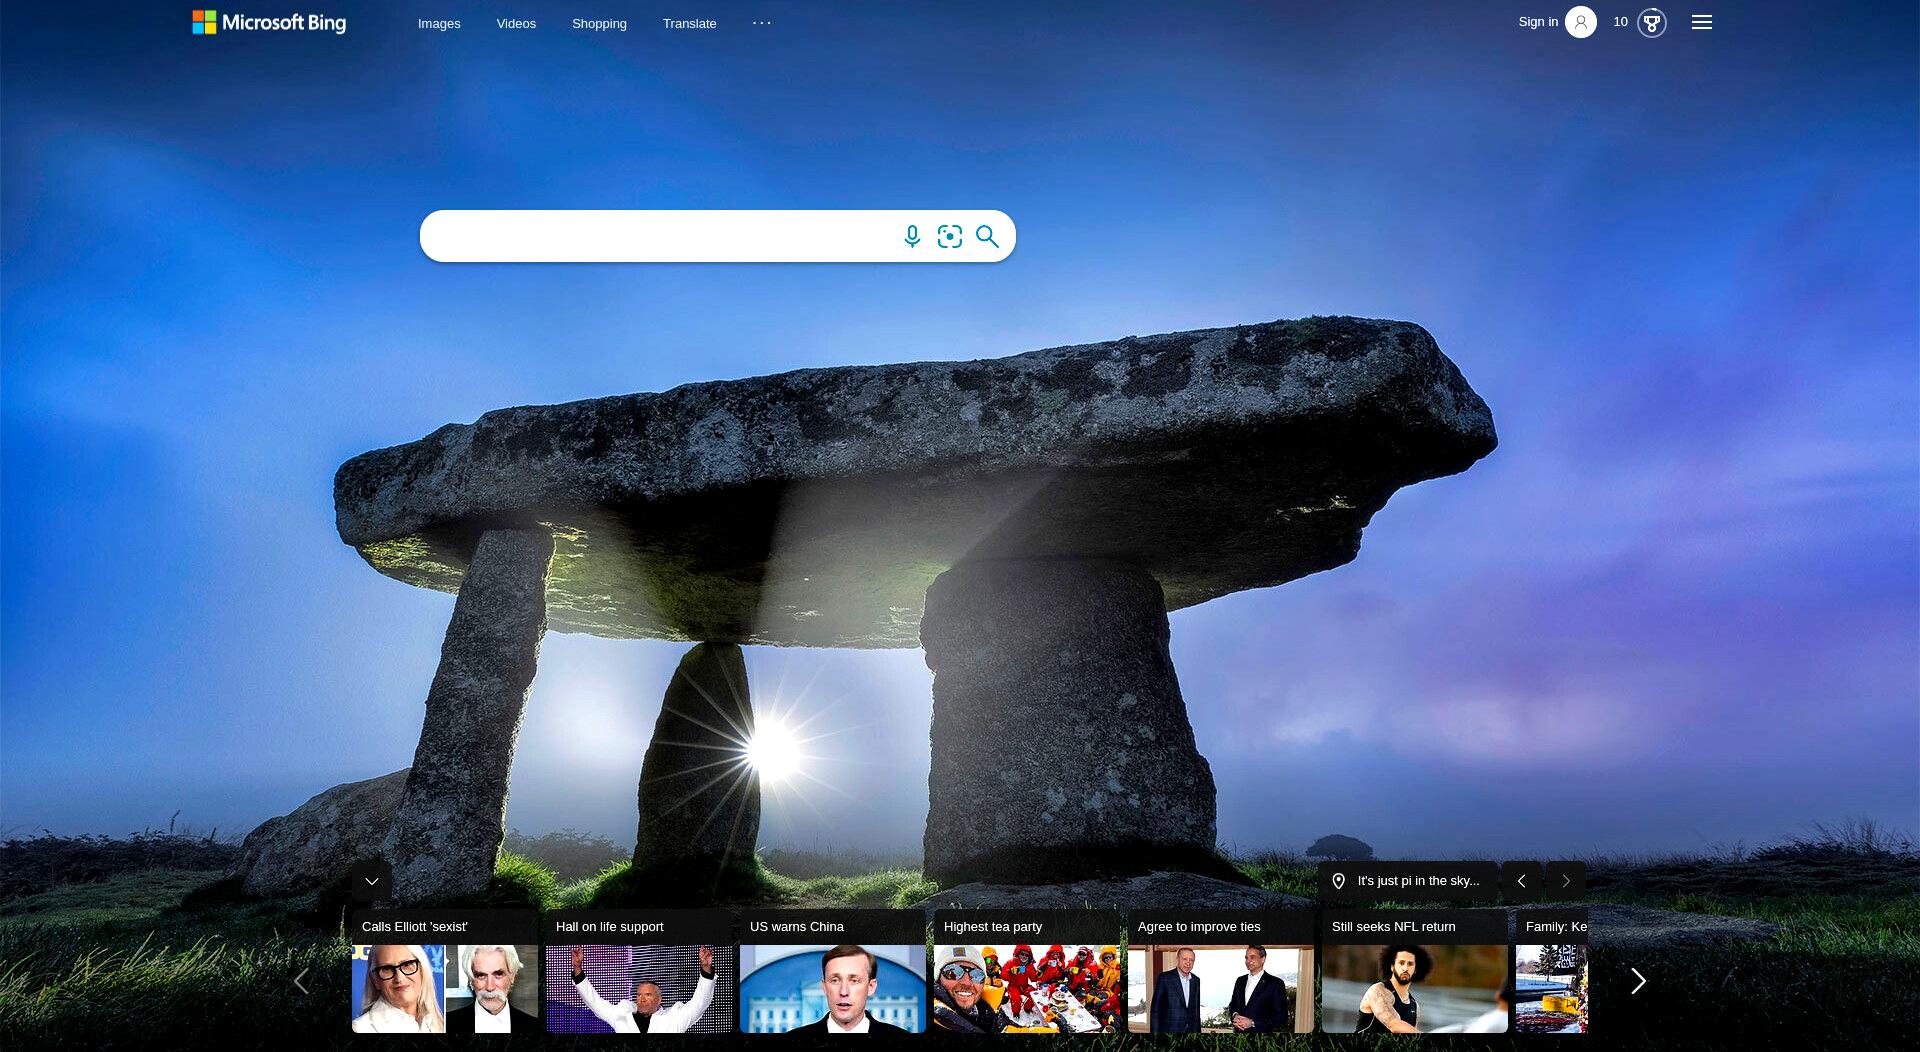The image size is (1920, 1052).
Task: Click the Highest tea party thumbnail
Action: [x=1027, y=989]
